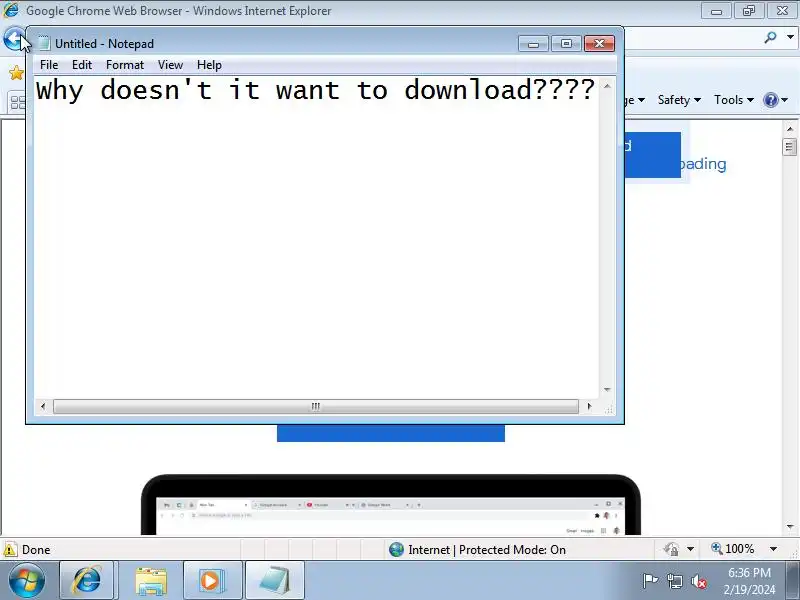
Task: Click Notepad vertical scroll down arrow
Action: coord(607,390)
